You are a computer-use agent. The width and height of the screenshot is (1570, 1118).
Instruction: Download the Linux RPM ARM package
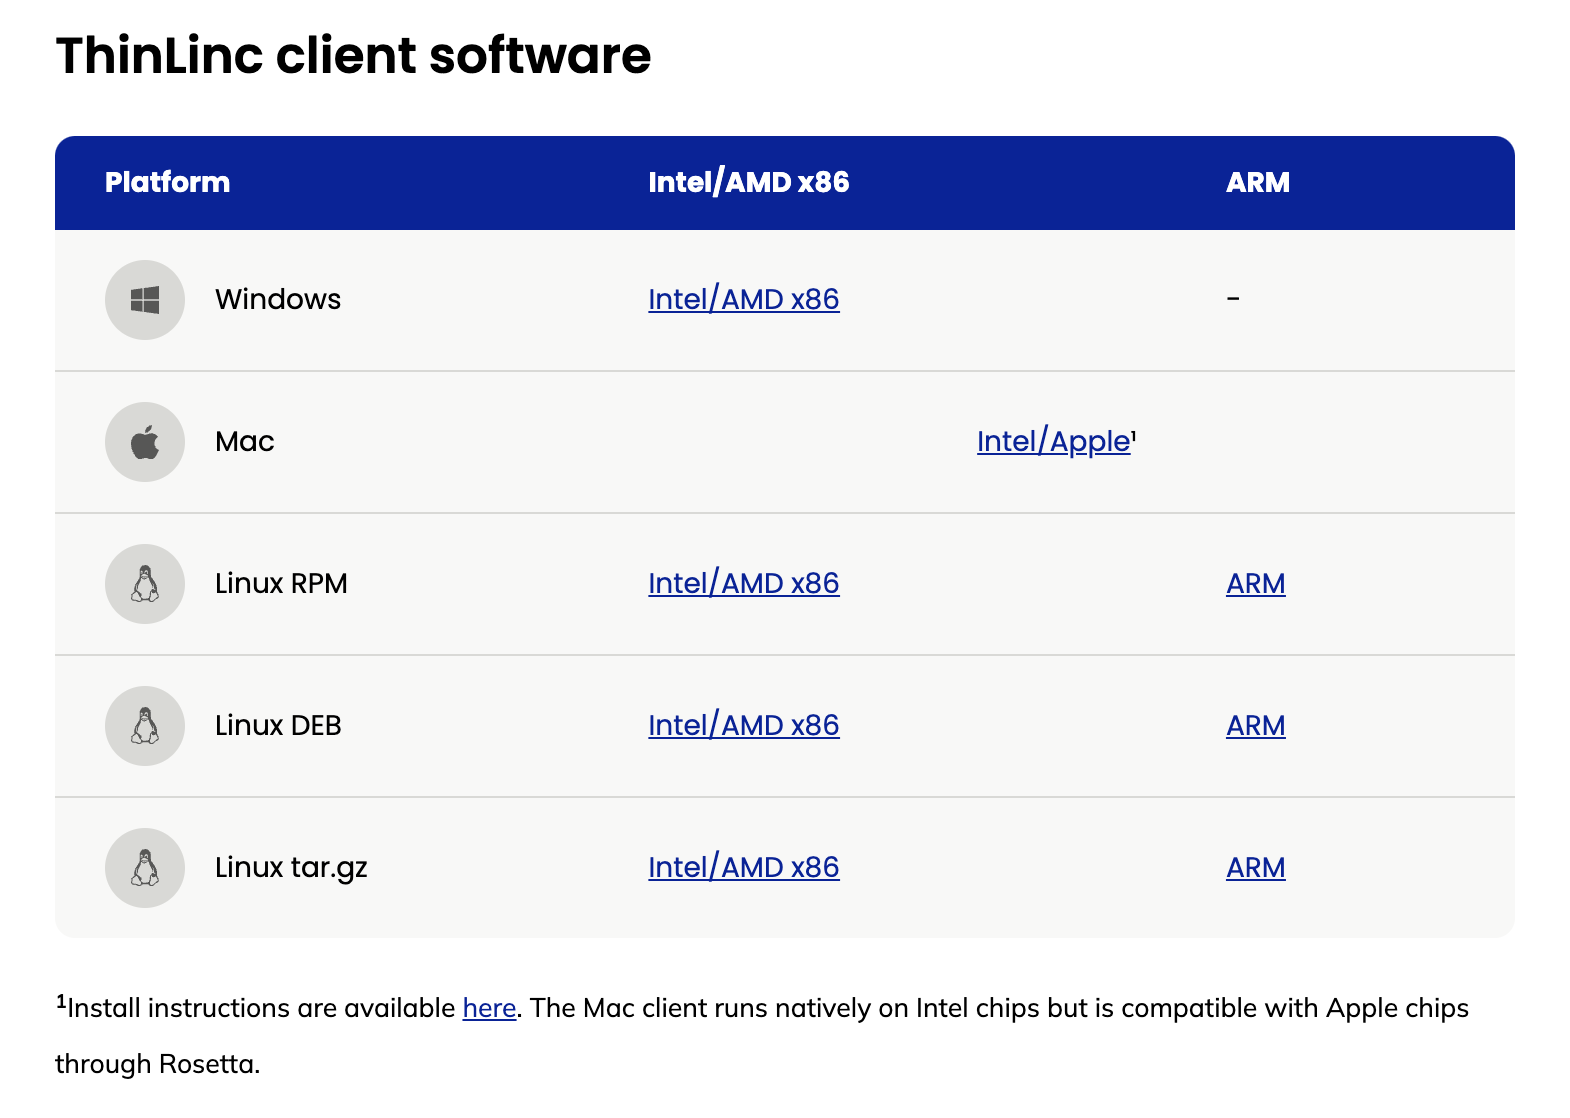coord(1256,583)
